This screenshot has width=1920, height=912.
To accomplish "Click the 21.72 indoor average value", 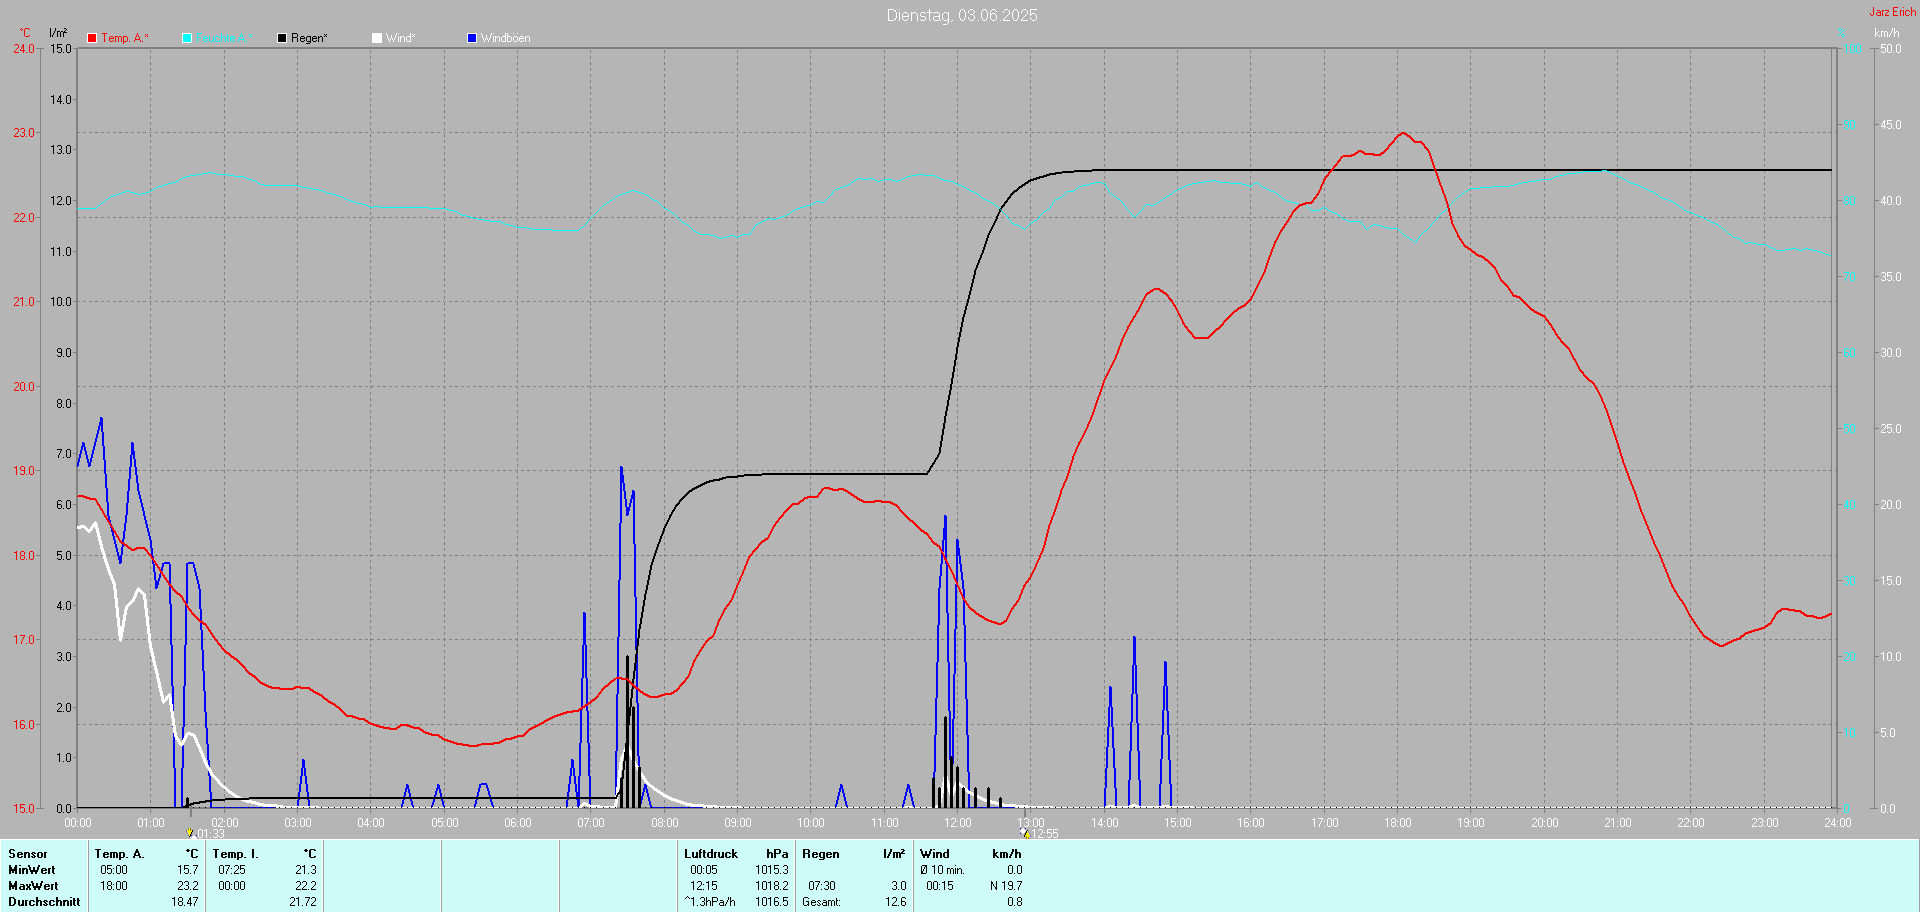I will tap(303, 902).
